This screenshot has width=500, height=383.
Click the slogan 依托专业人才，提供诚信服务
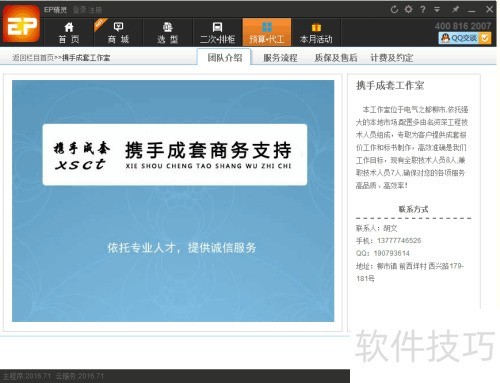click(182, 248)
